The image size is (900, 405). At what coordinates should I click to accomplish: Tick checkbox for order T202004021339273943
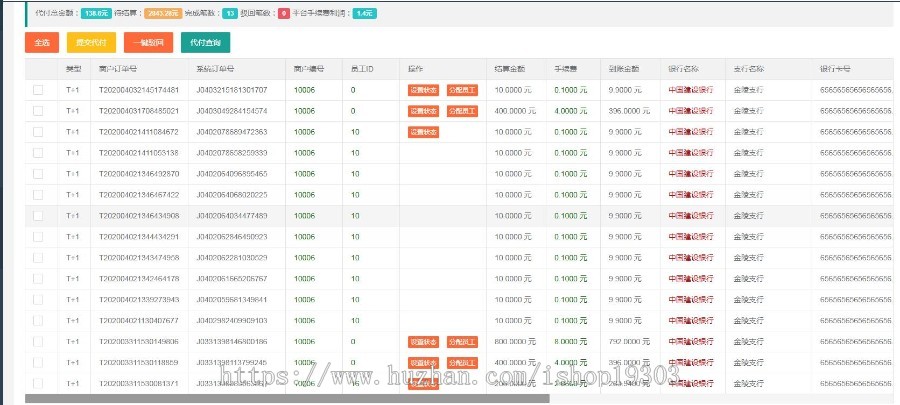pos(38,299)
